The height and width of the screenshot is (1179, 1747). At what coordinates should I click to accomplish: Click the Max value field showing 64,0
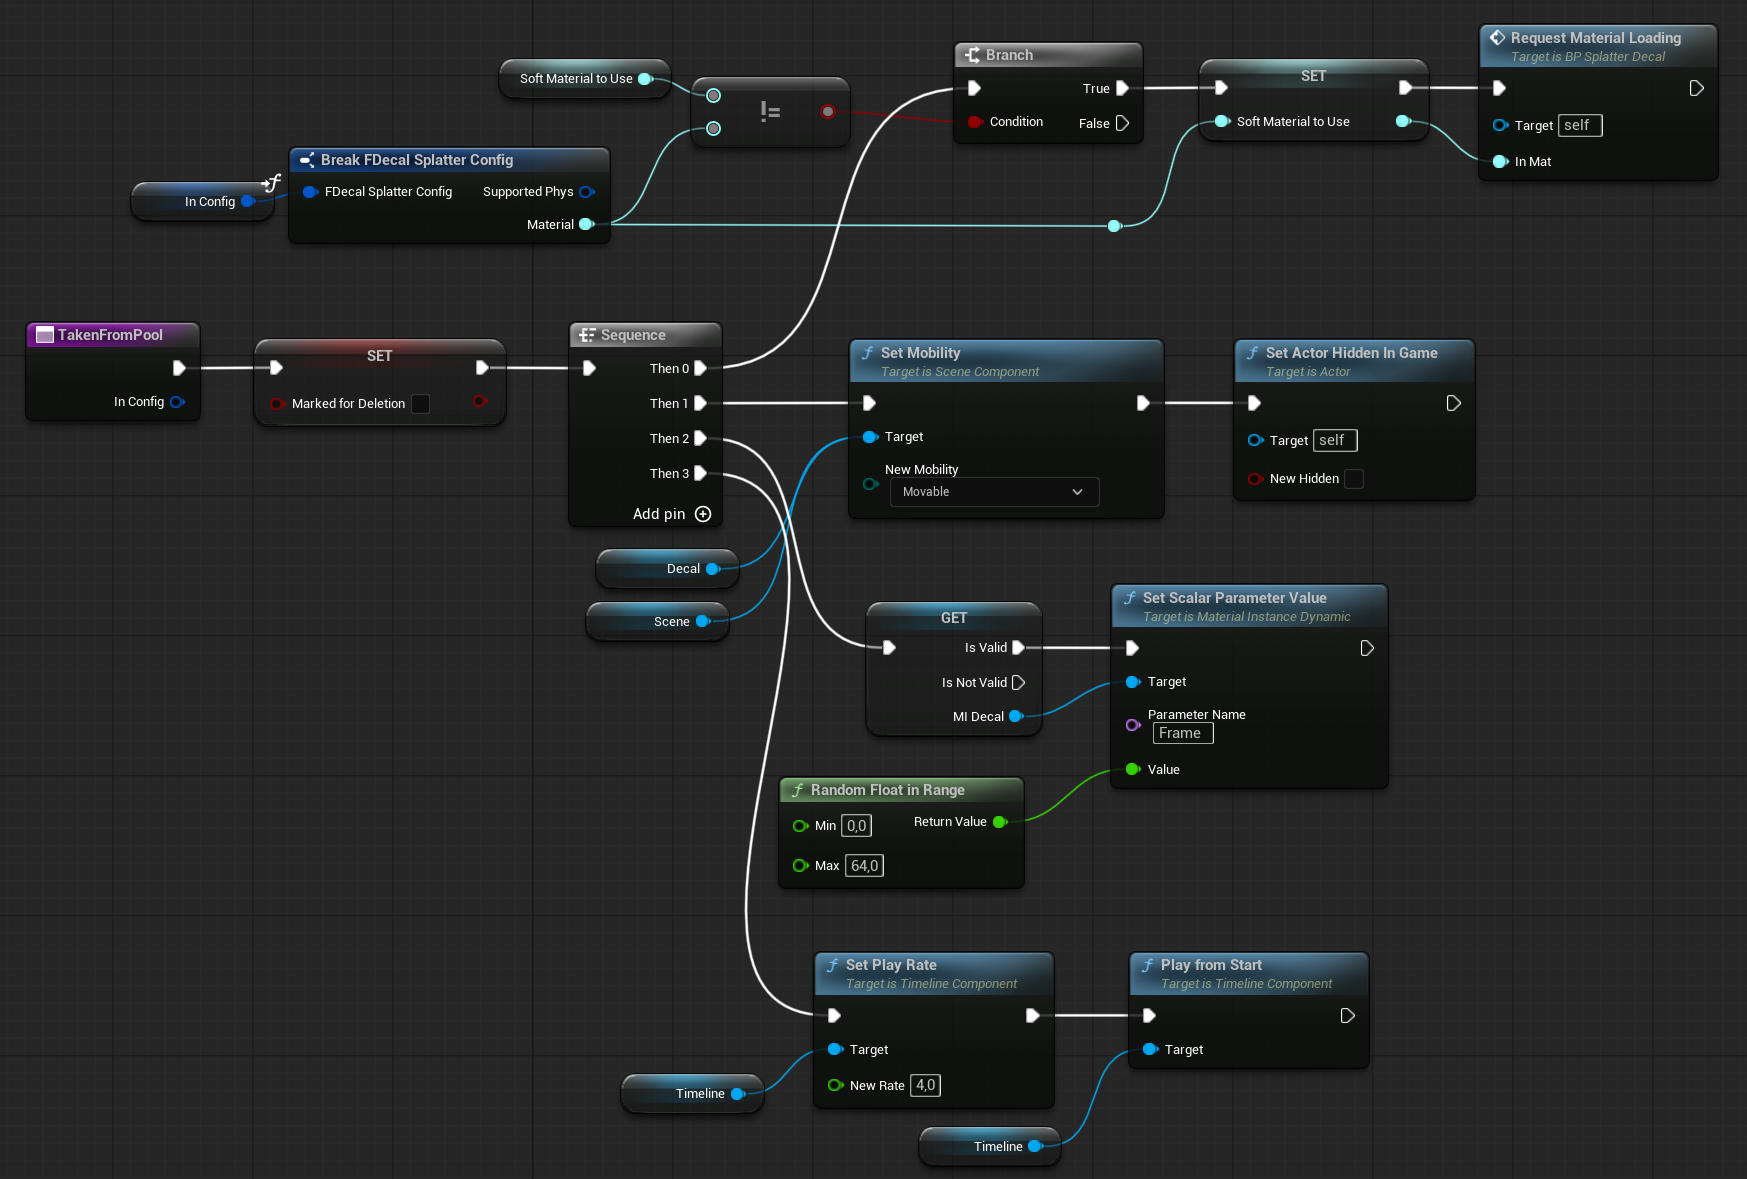tap(864, 866)
